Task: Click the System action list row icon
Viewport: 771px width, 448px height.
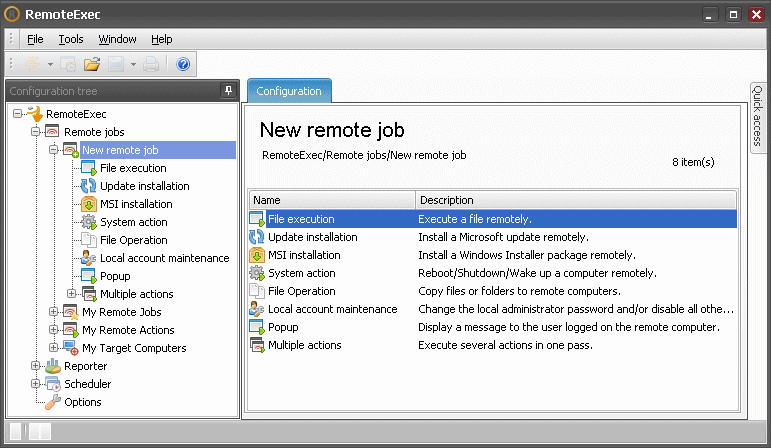Action: tap(257, 273)
